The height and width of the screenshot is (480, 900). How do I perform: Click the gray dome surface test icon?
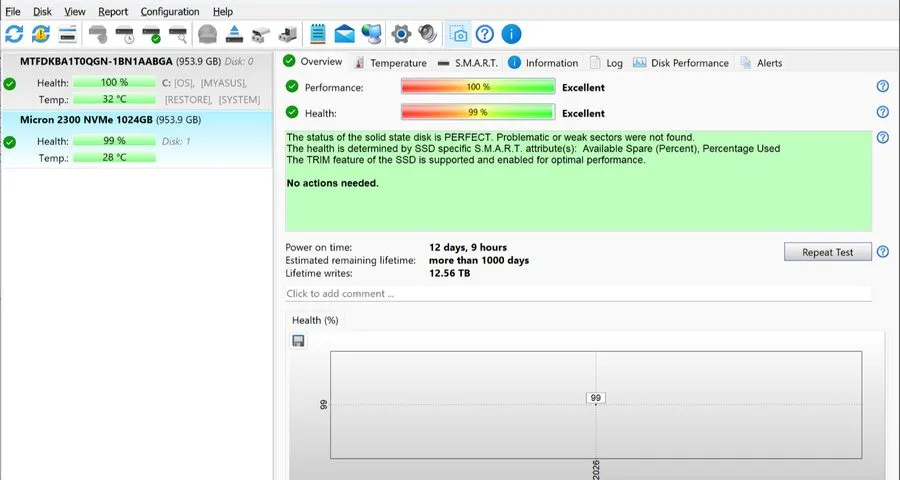(x=207, y=34)
